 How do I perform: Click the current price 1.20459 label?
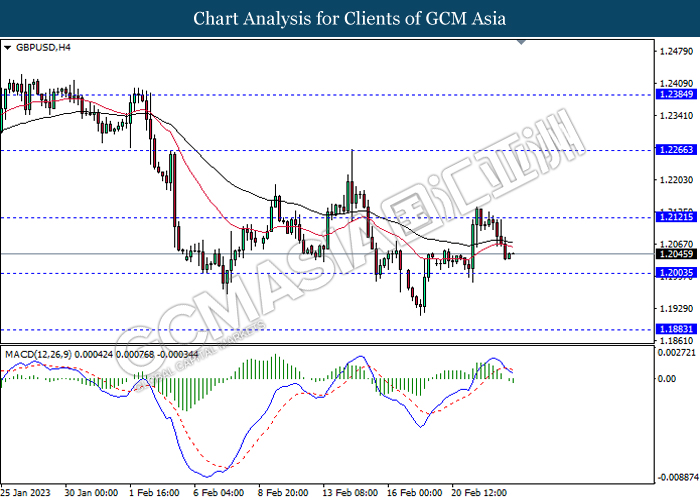pyautogui.click(x=676, y=254)
